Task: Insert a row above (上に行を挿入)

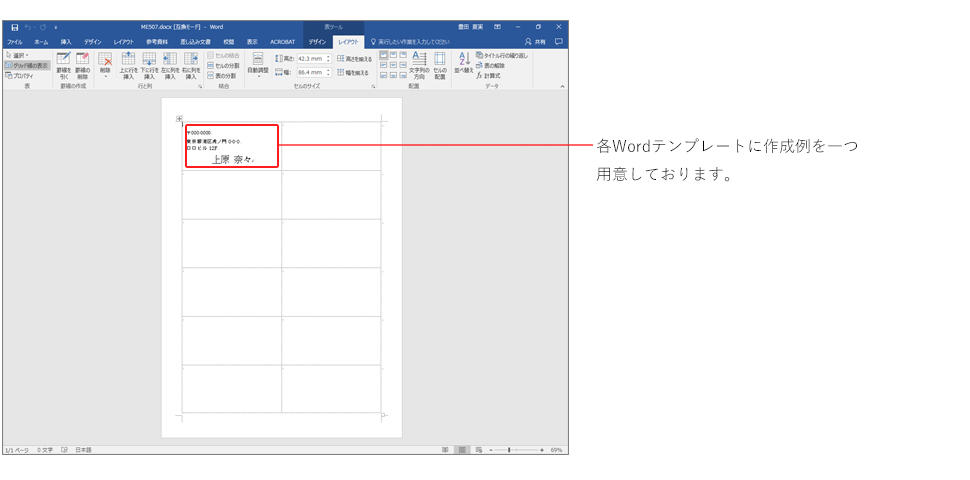Action: click(128, 66)
